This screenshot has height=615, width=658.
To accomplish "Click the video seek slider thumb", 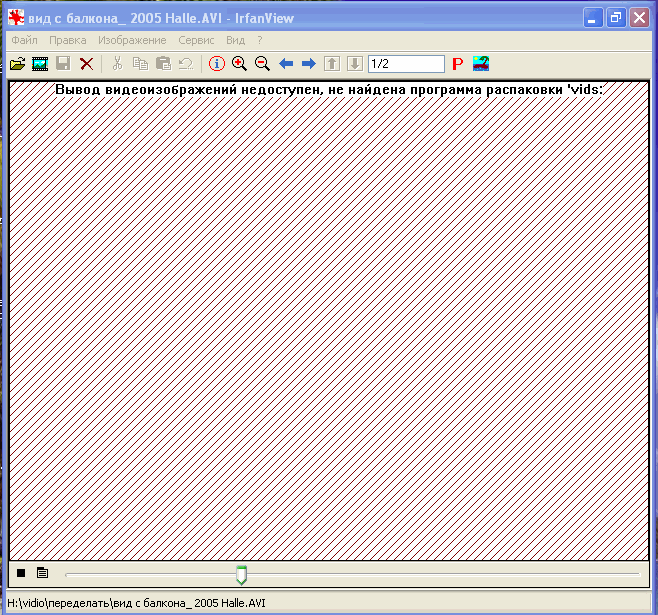I will tap(241, 575).
